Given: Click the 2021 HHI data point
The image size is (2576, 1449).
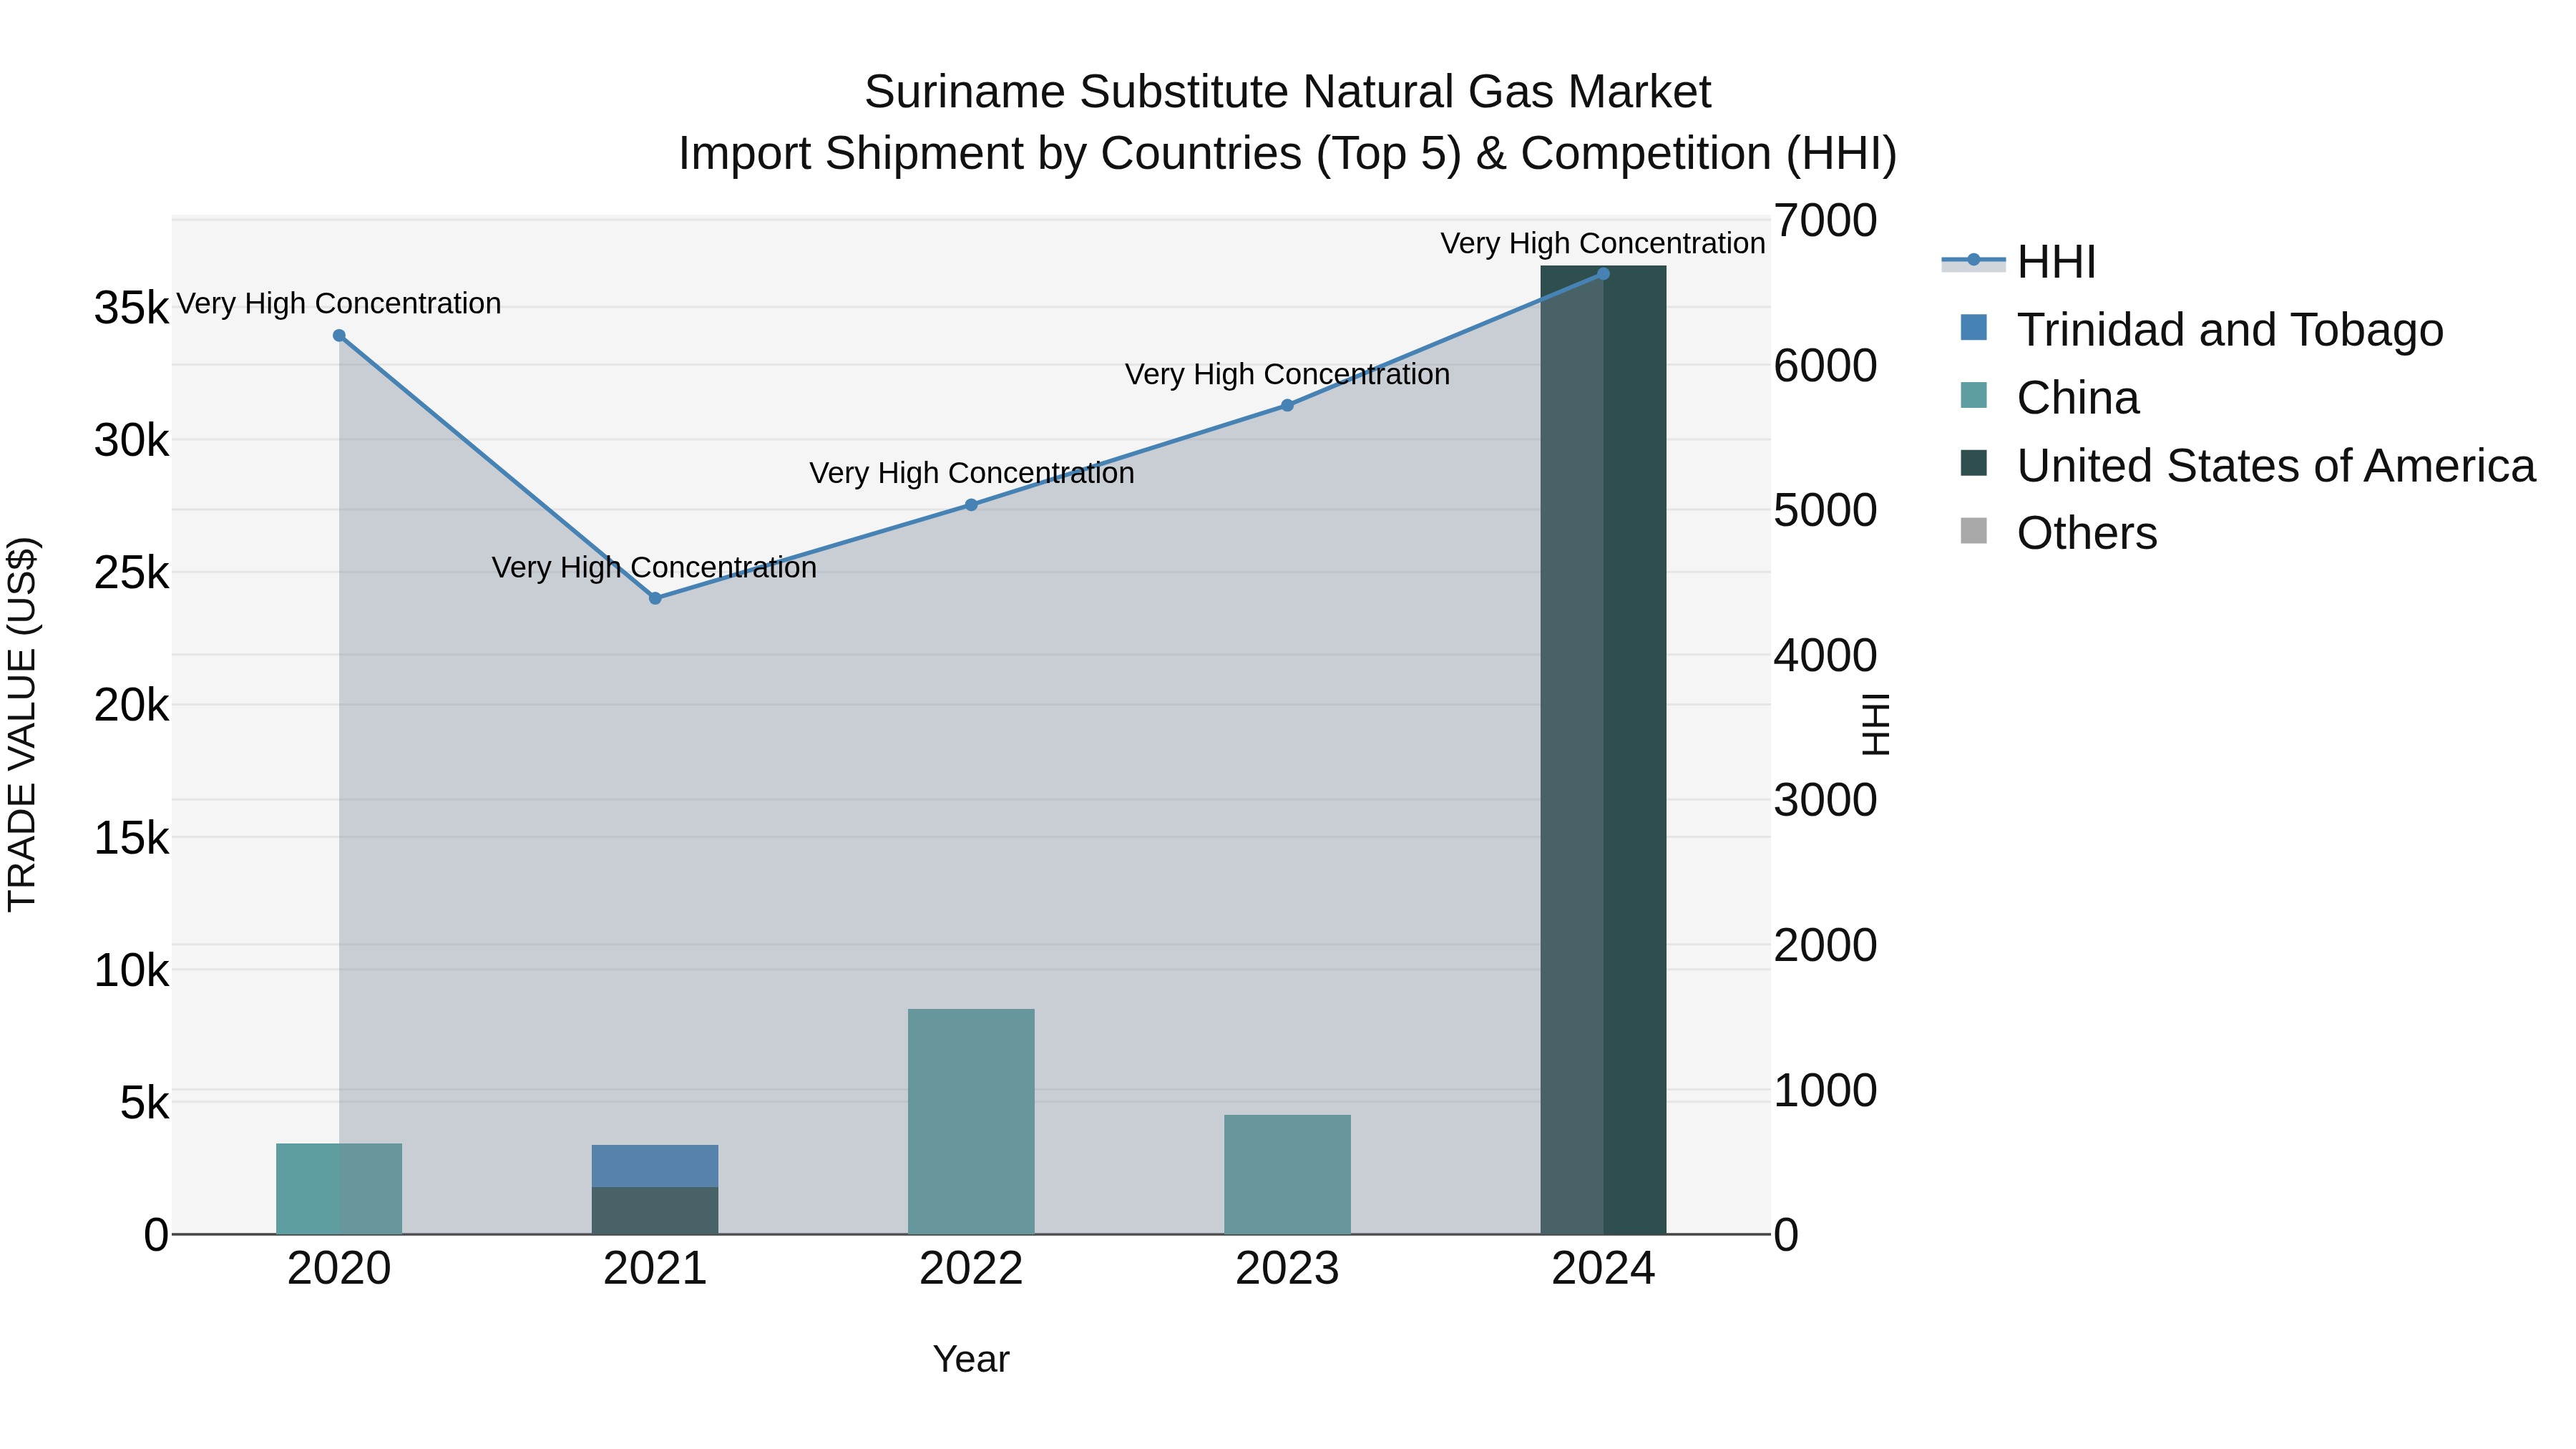Looking at the screenshot, I should (x=655, y=598).
